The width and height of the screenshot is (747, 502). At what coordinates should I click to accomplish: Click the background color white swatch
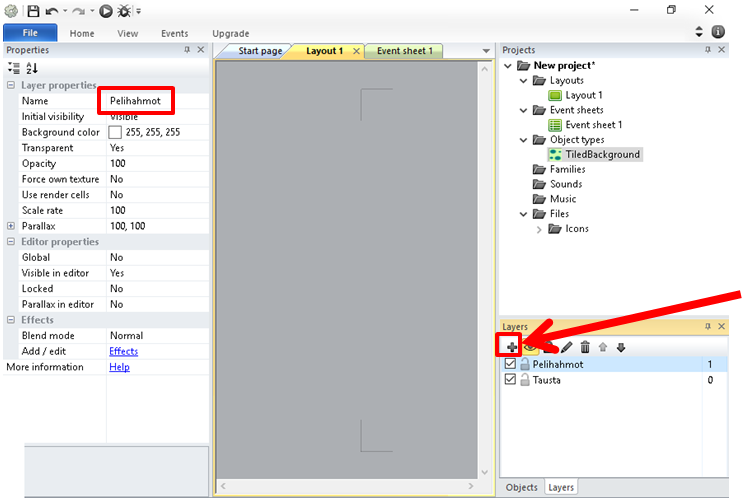pos(115,132)
